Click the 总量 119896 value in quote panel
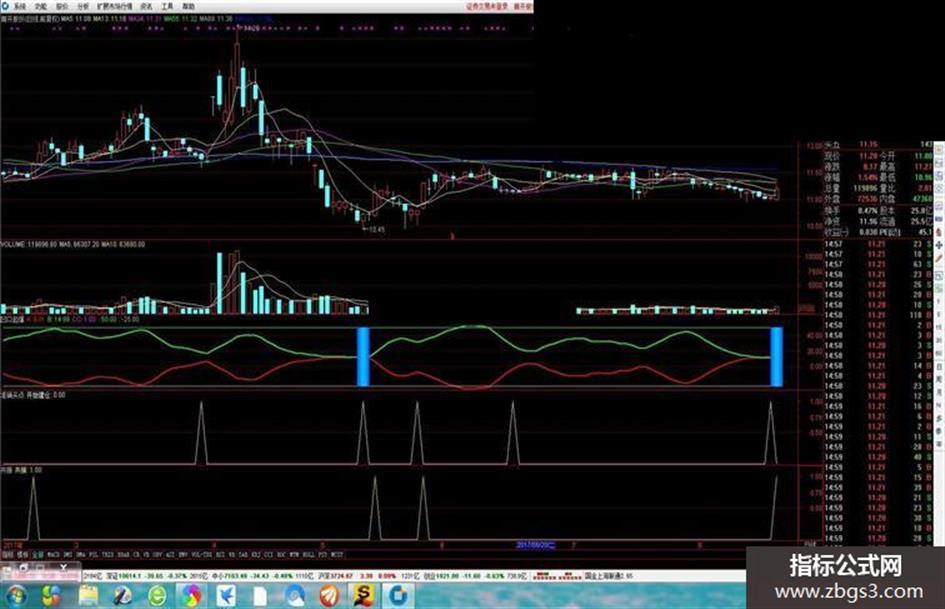This screenshot has width=945, height=609. (x=865, y=188)
